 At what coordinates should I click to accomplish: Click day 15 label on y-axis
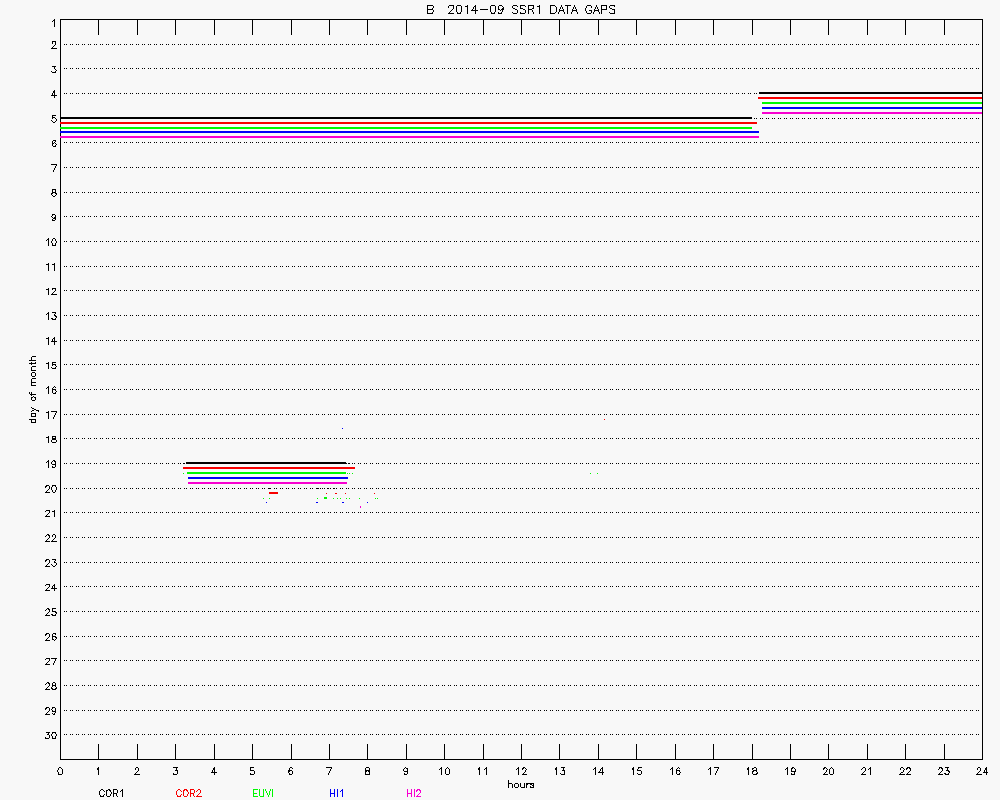(50, 365)
